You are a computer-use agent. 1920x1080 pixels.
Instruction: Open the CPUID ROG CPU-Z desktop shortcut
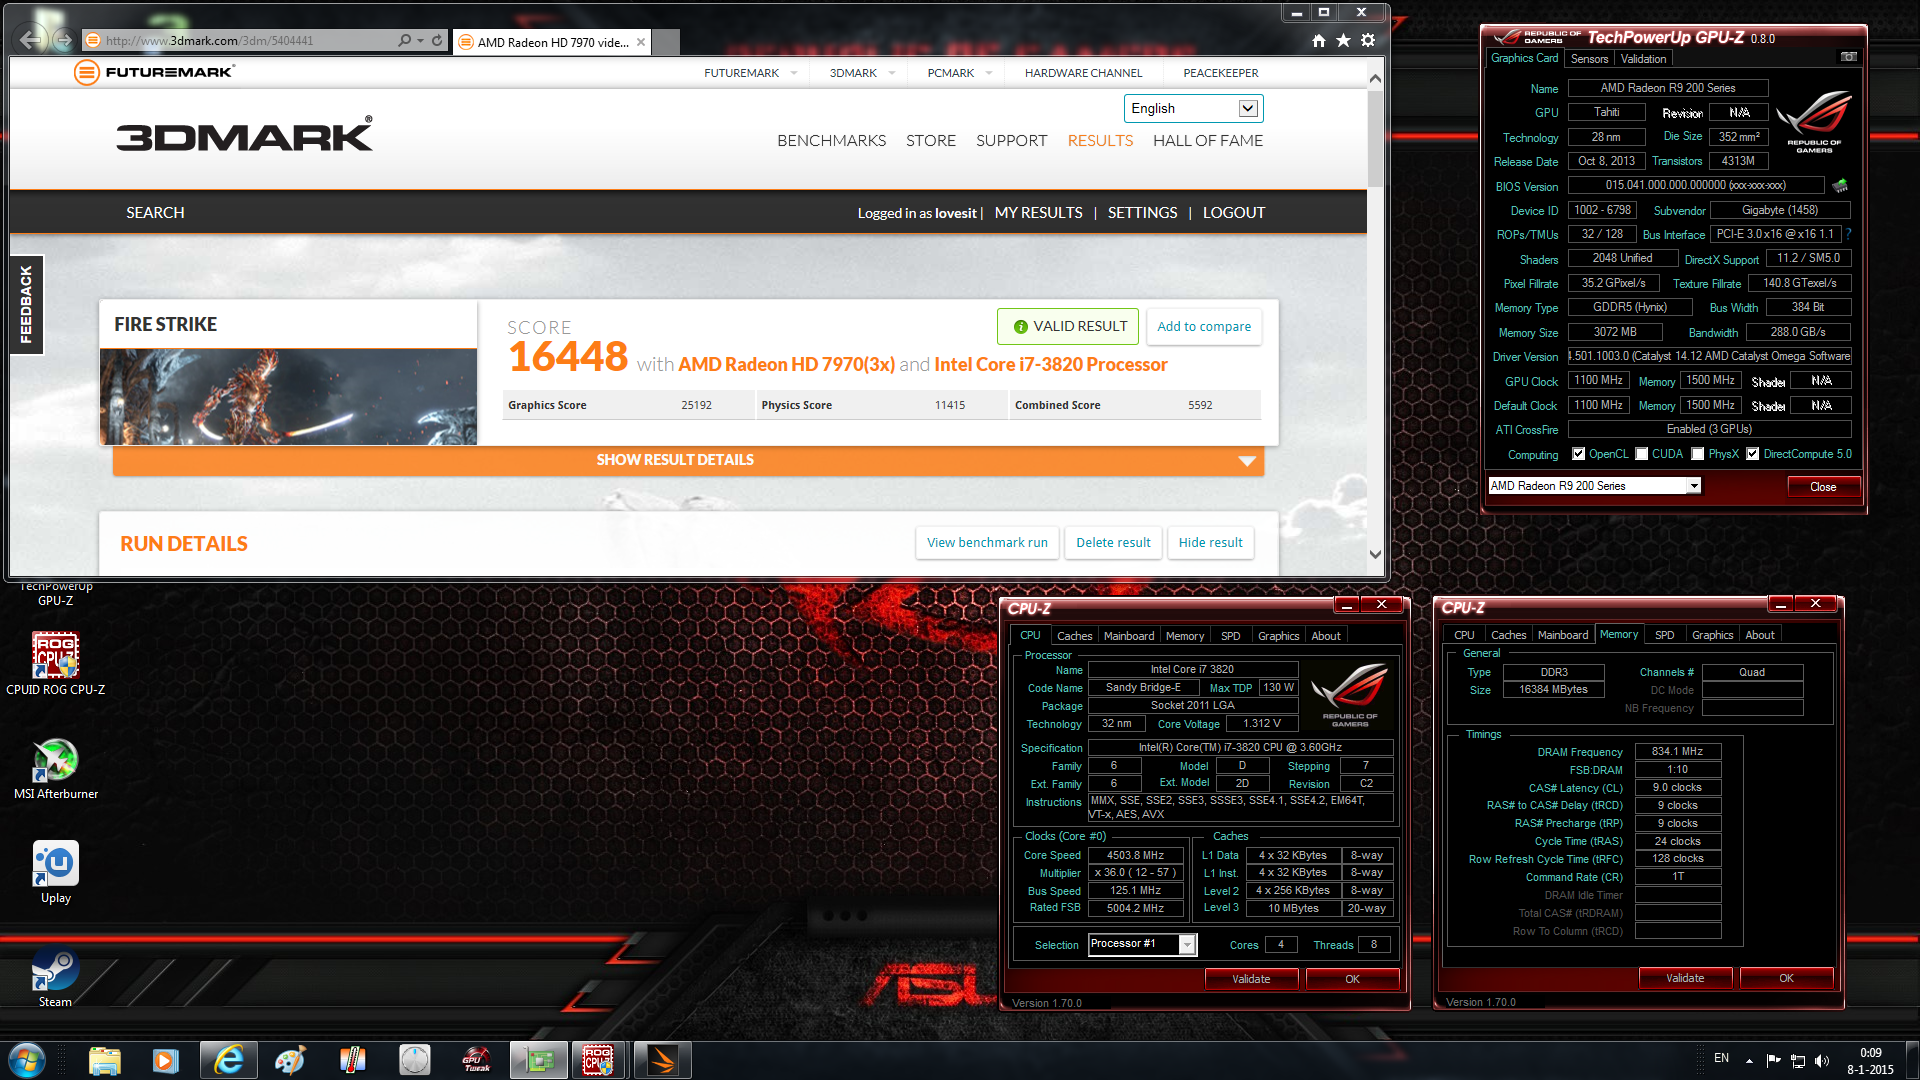click(55, 664)
